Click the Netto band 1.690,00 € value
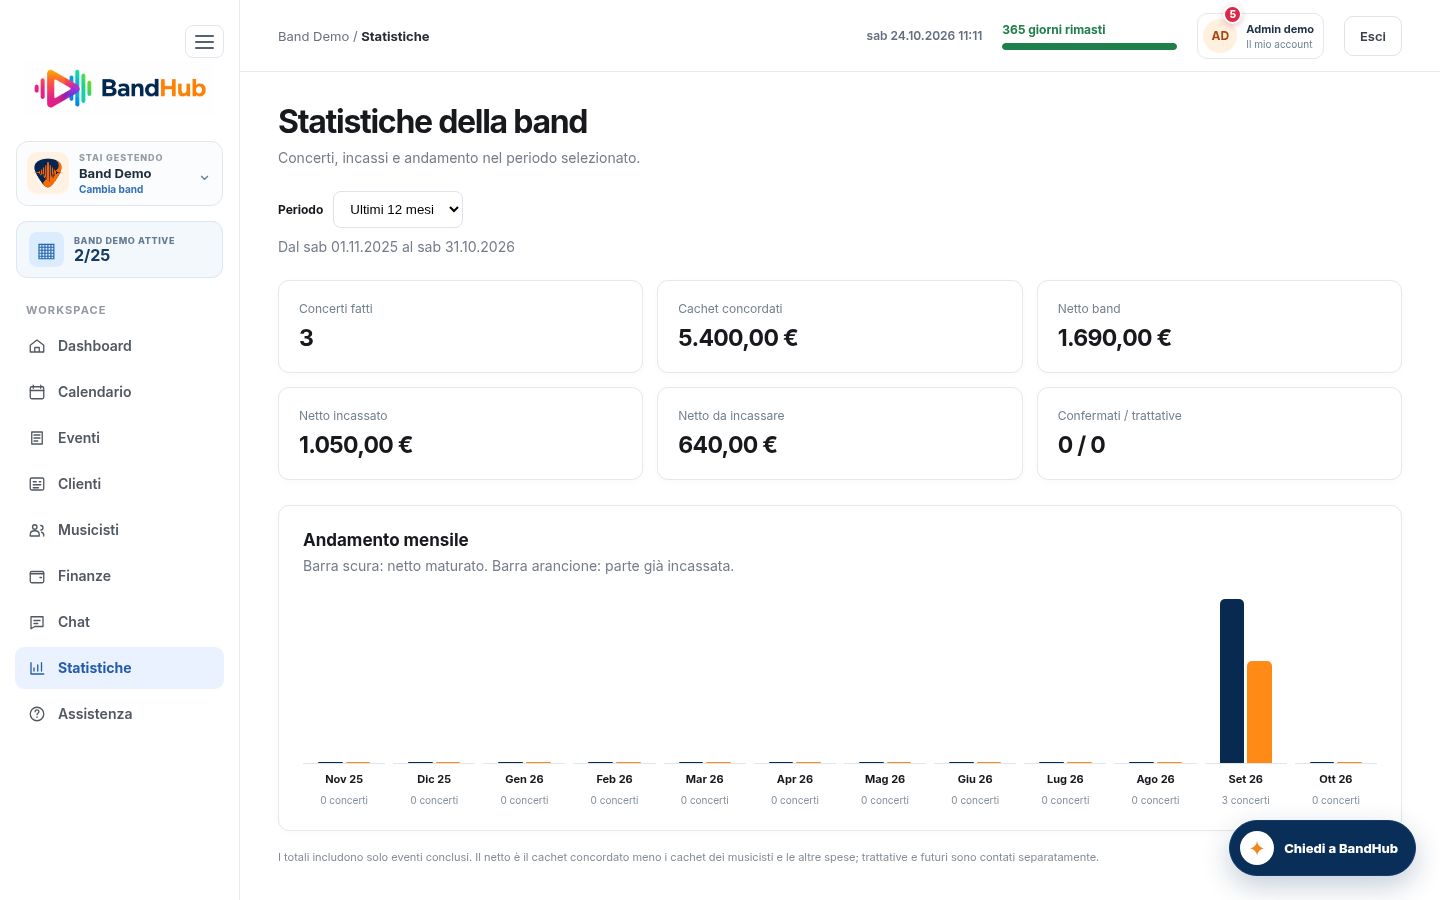 pos(1114,338)
